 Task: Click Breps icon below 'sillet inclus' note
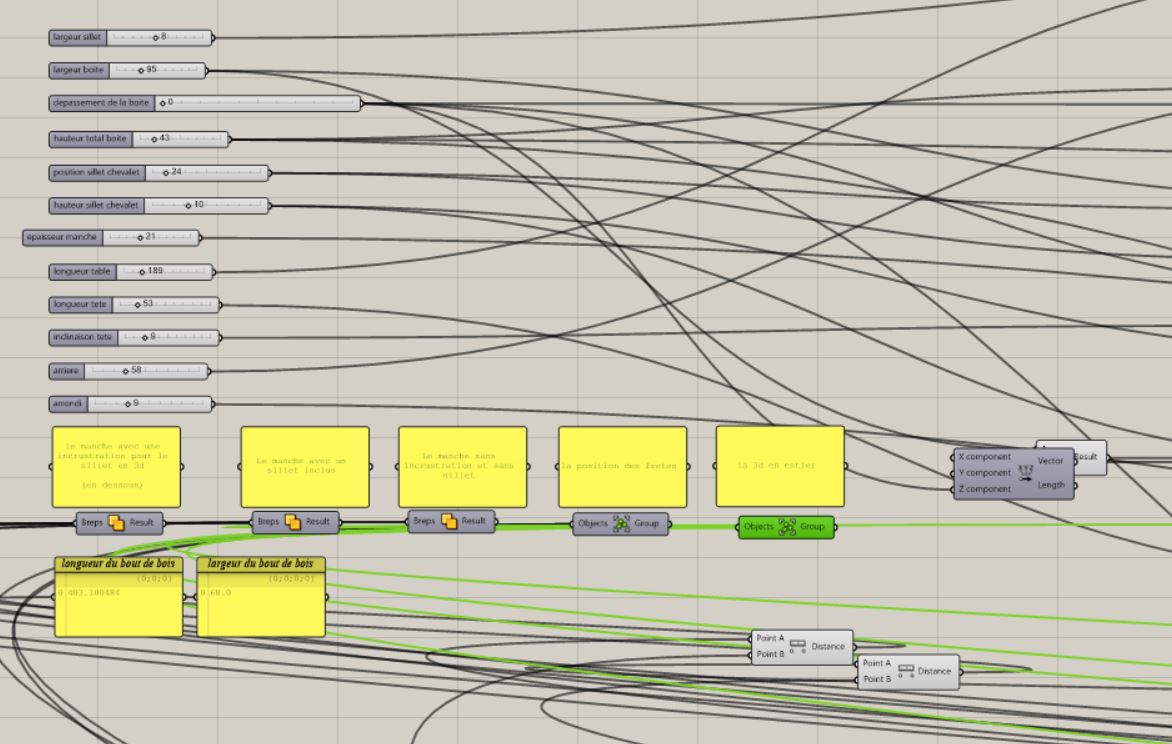coord(293,522)
